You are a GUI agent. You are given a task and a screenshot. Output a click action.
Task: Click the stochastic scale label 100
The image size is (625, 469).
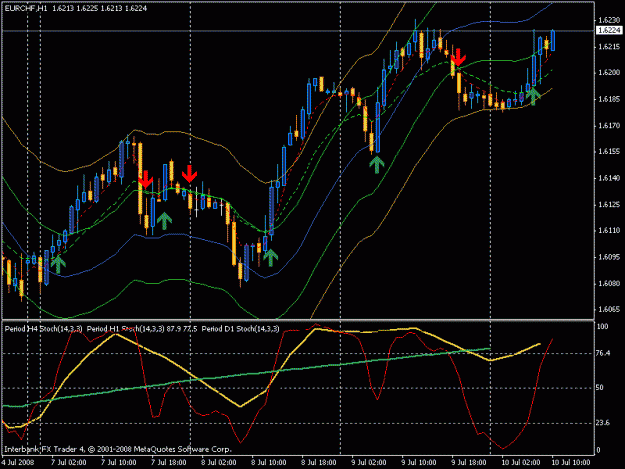coord(603,327)
